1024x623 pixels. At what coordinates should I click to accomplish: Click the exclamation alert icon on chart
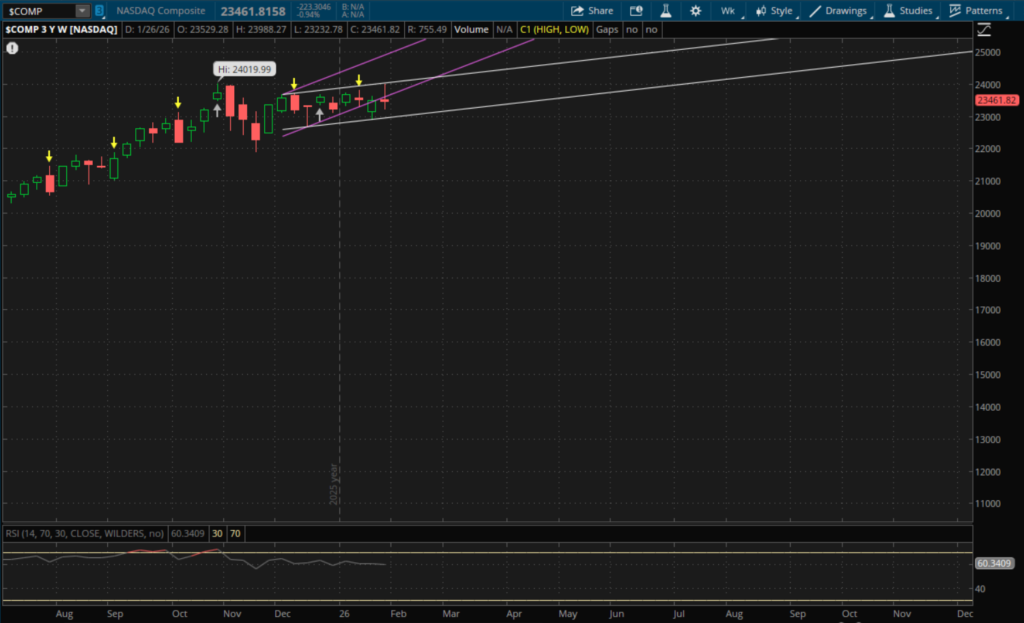pos(12,47)
